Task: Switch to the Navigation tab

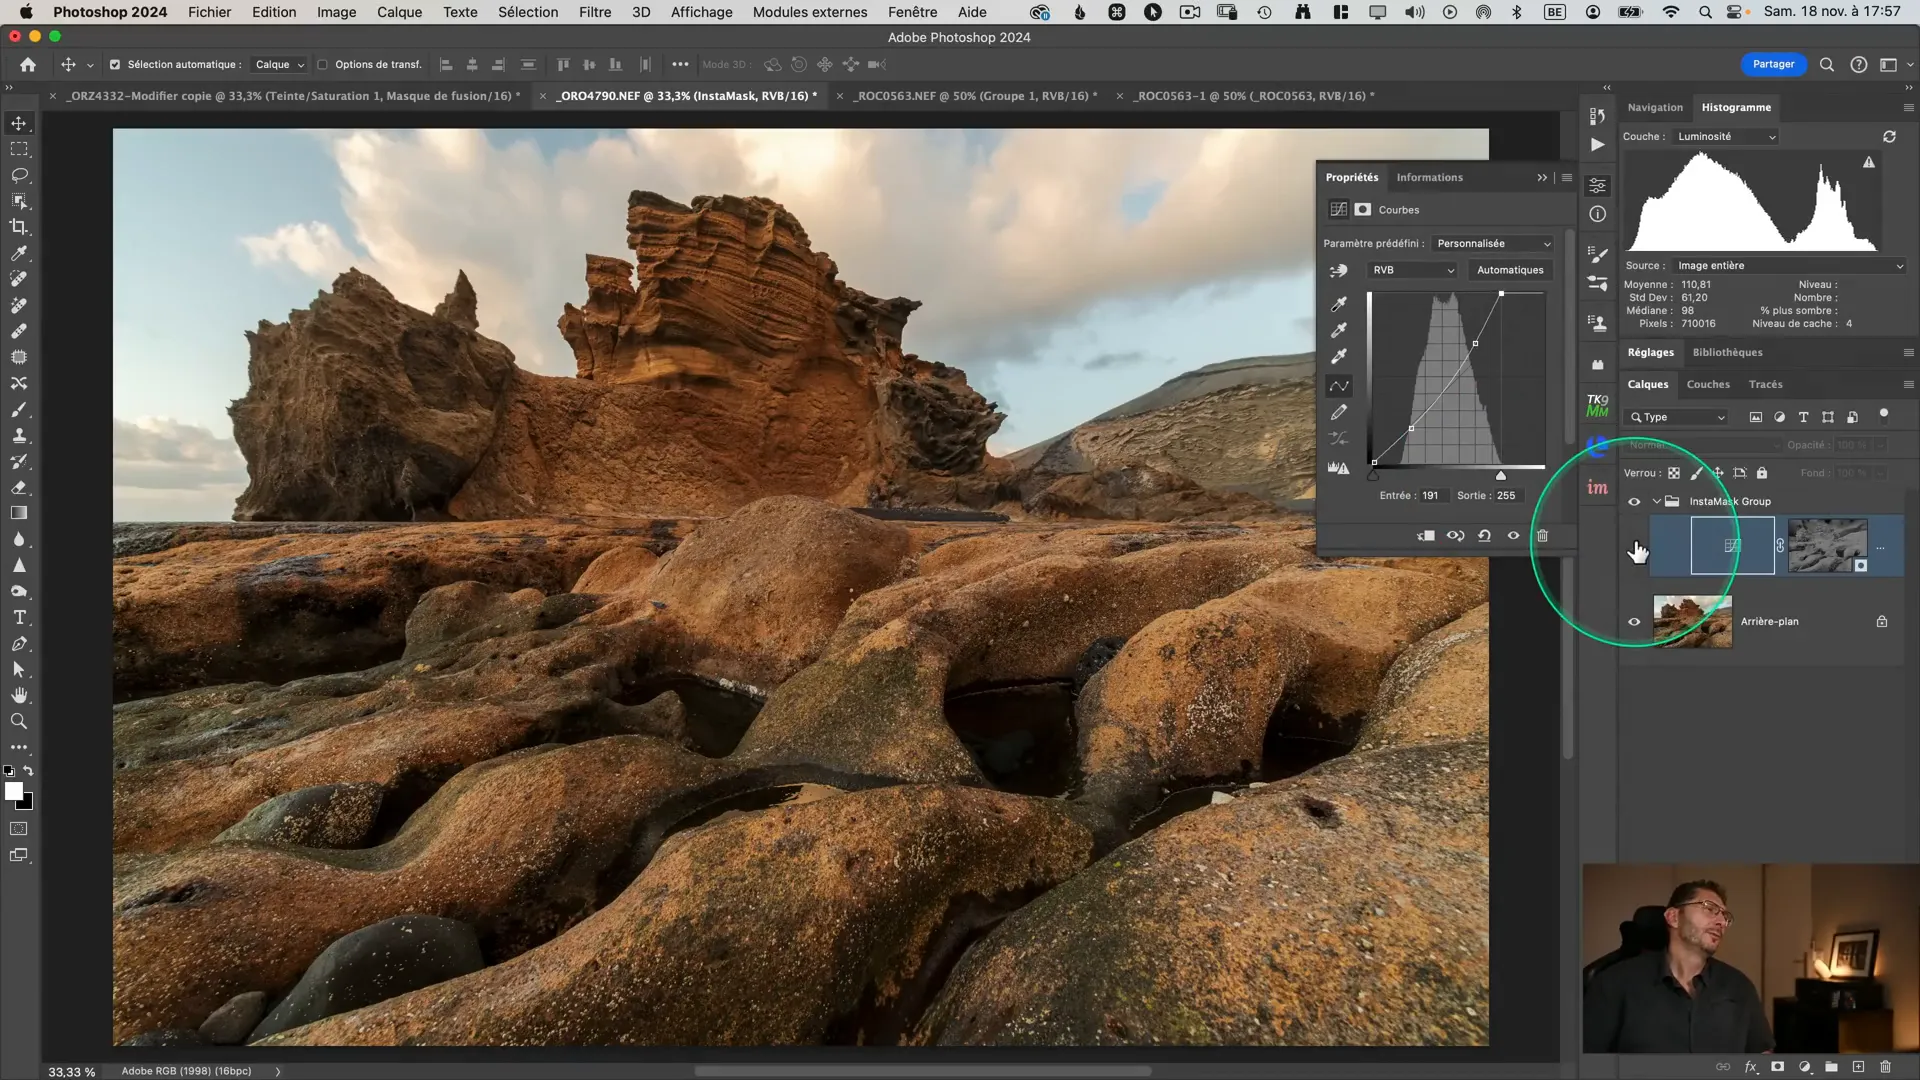Action: click(x=1655, y=107)
